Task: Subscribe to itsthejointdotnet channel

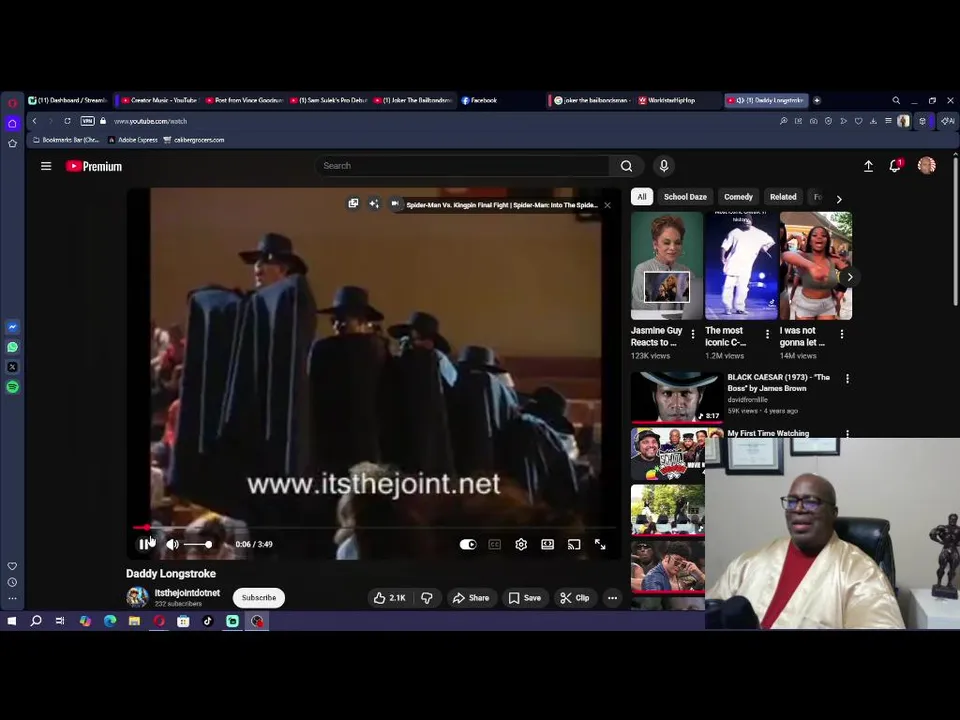Action: [x=259, y=598]
